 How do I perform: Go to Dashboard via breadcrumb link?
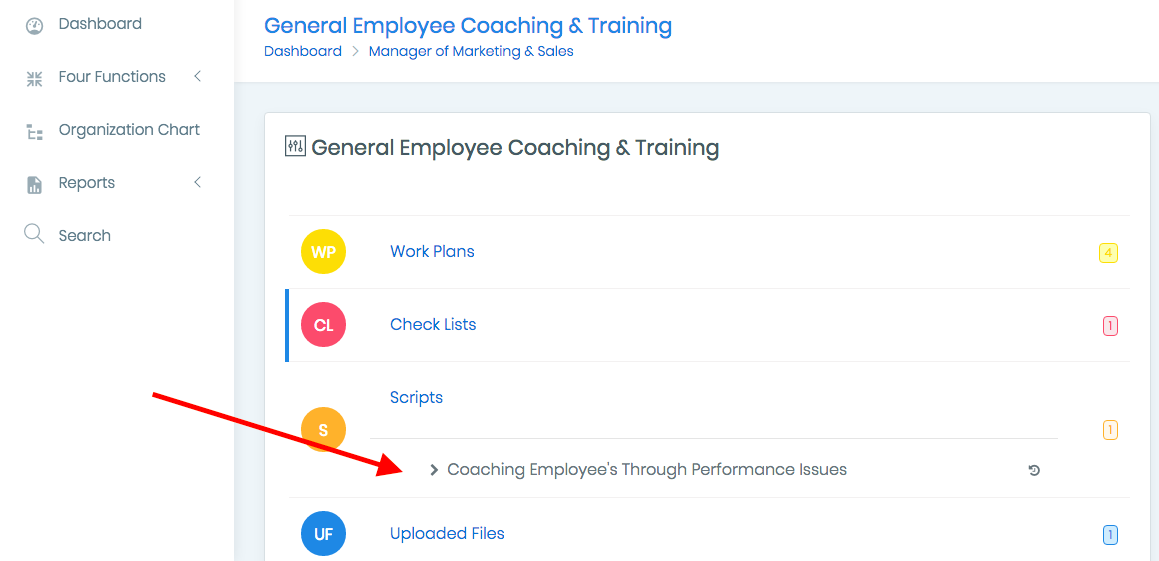coord(303,51)
